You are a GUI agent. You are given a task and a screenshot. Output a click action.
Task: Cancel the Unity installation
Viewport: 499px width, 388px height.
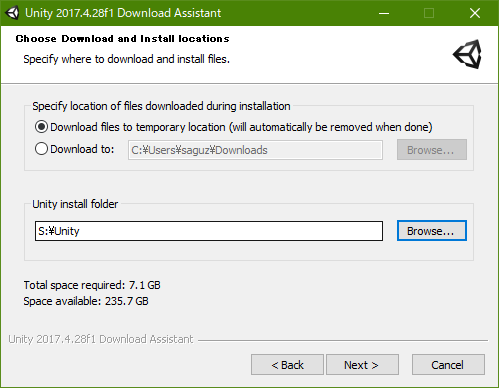pyautogui.click(x=448, y=365)
